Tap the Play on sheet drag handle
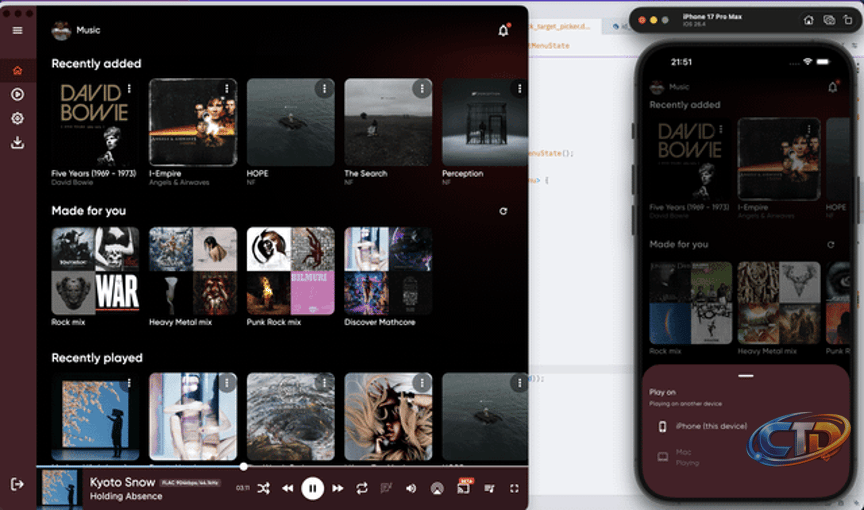 point(746,376)
